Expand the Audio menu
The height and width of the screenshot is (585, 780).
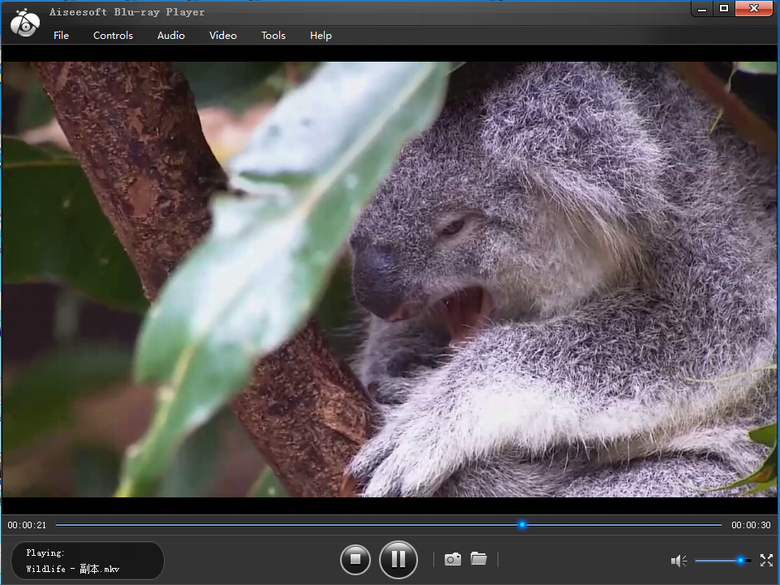click(x=171, y=36)
